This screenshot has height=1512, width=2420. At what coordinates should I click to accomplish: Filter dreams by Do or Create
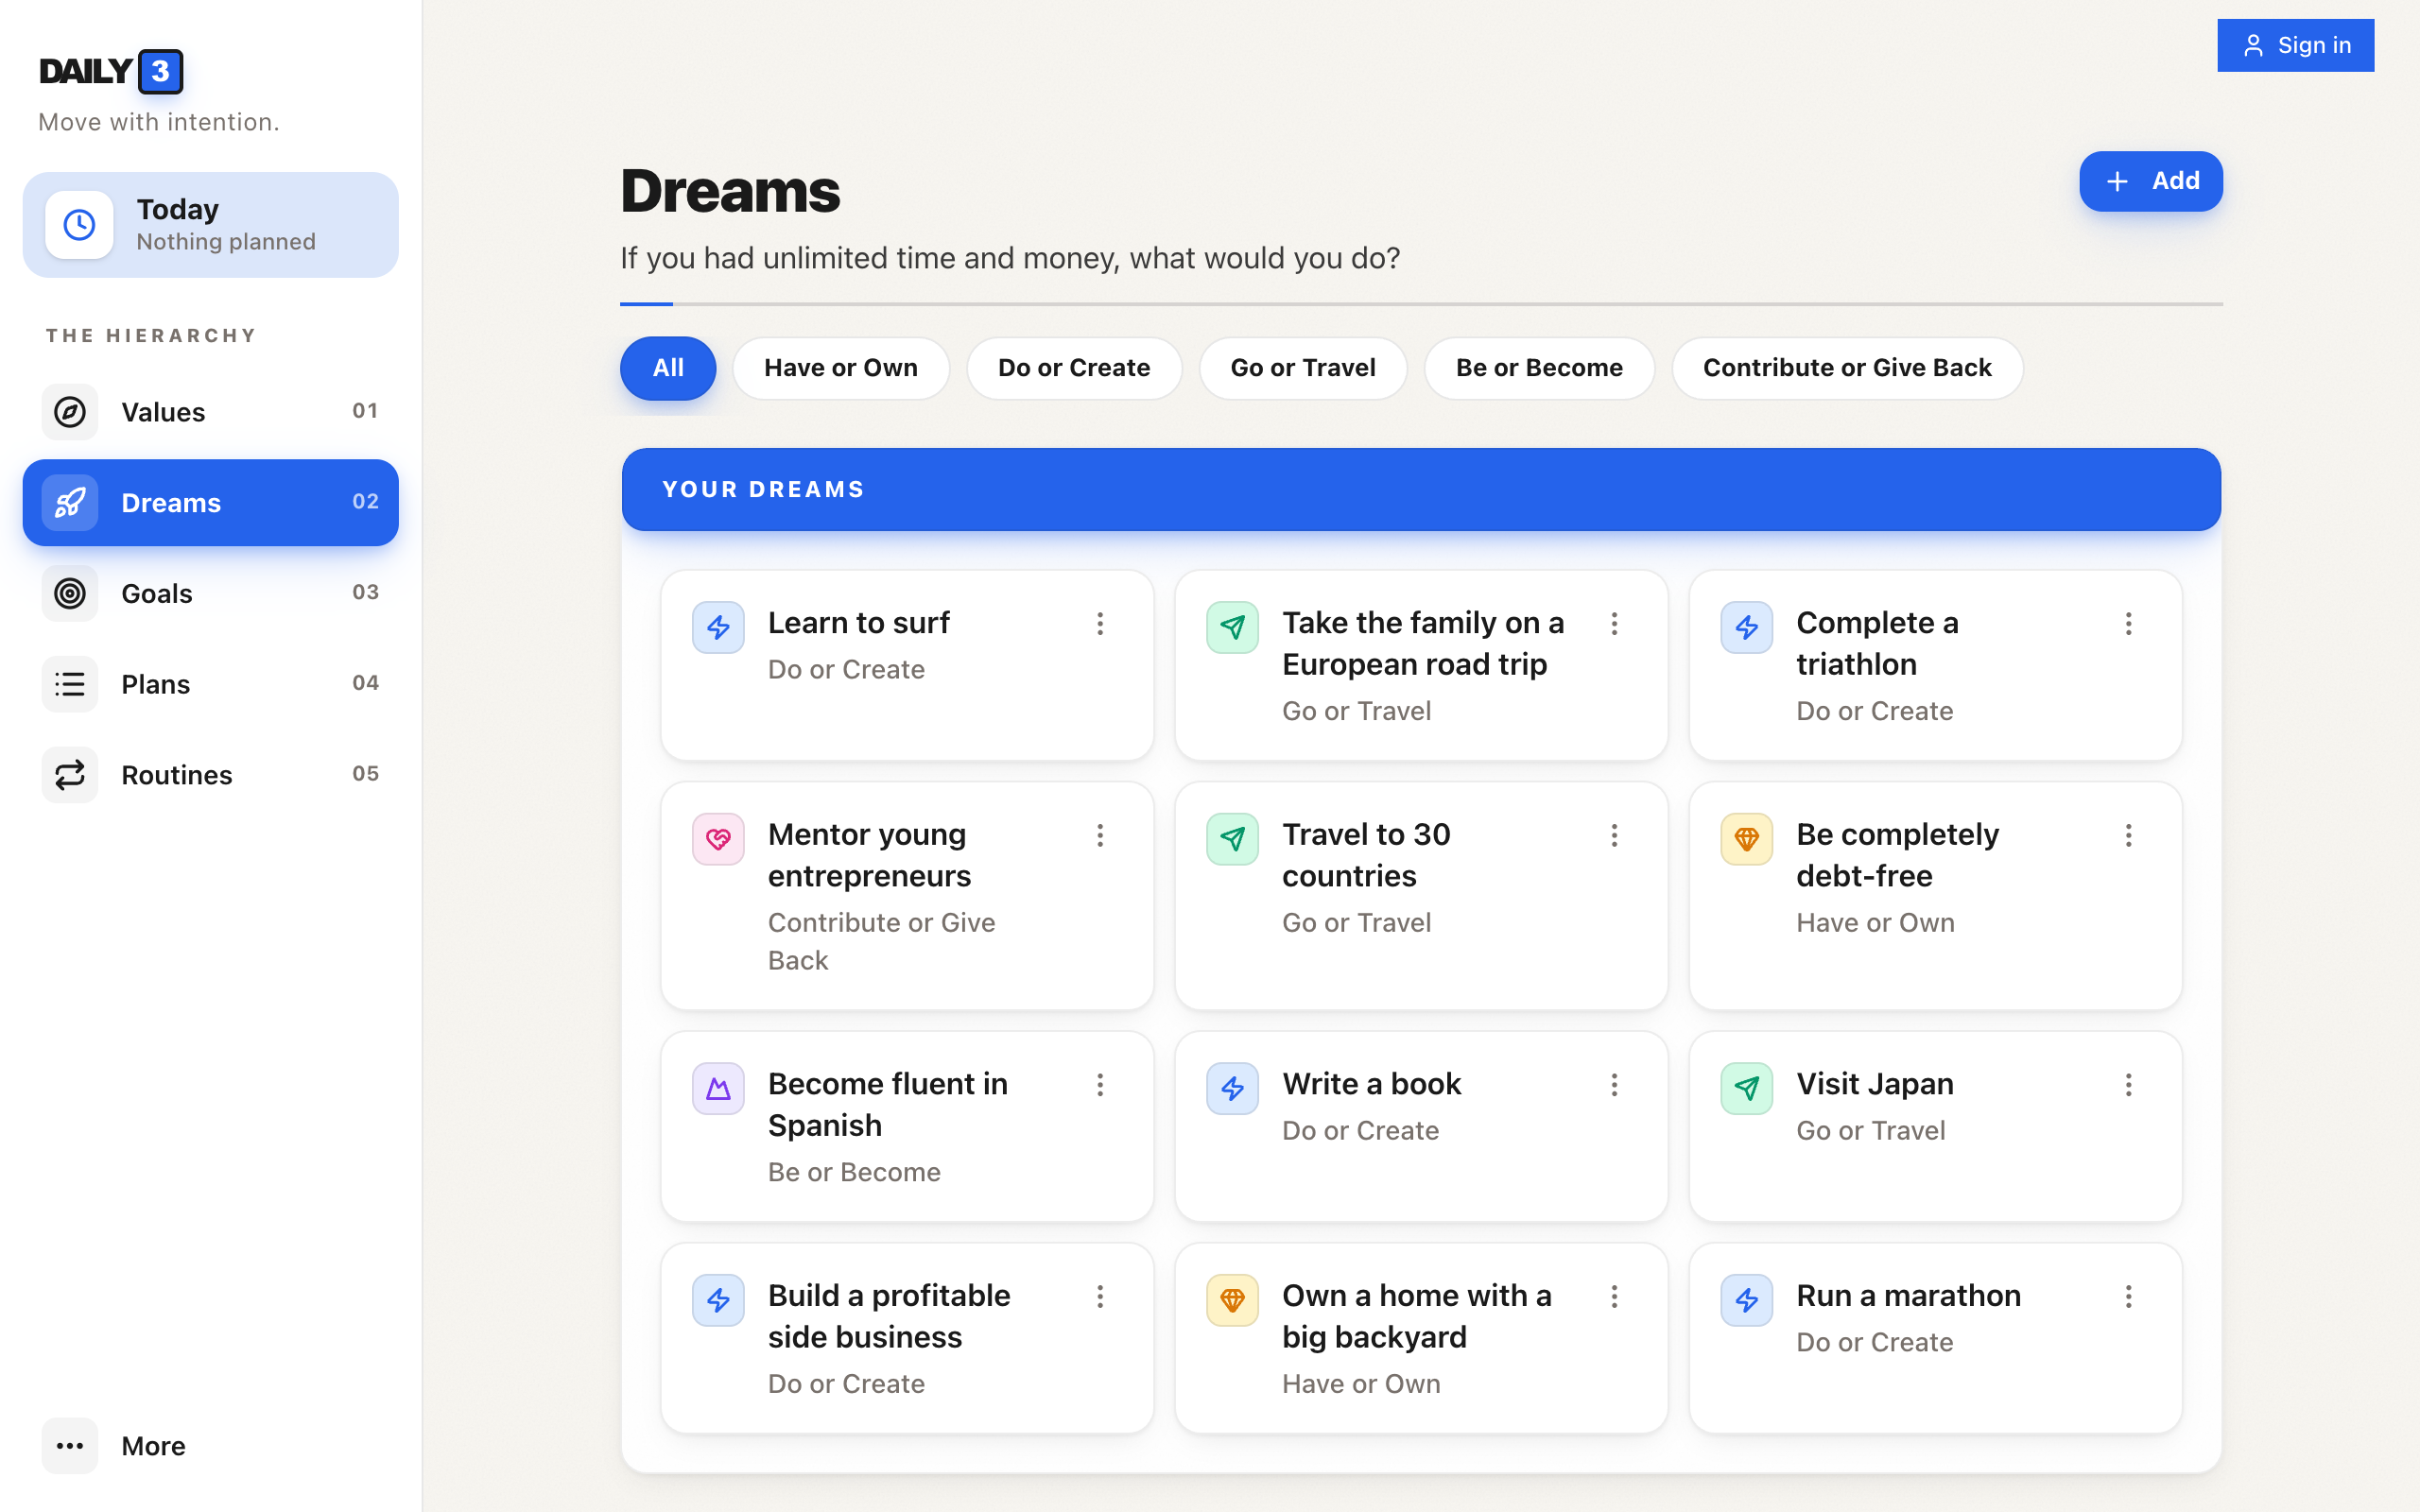1074,368
